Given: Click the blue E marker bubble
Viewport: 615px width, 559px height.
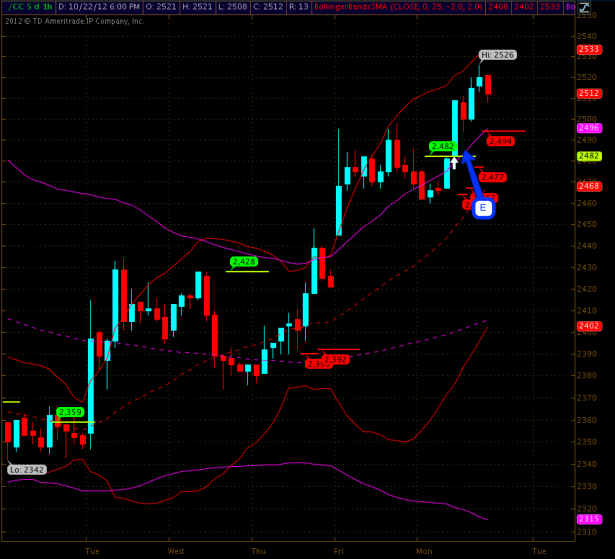Looking at the screenshot, I should 484,208.
